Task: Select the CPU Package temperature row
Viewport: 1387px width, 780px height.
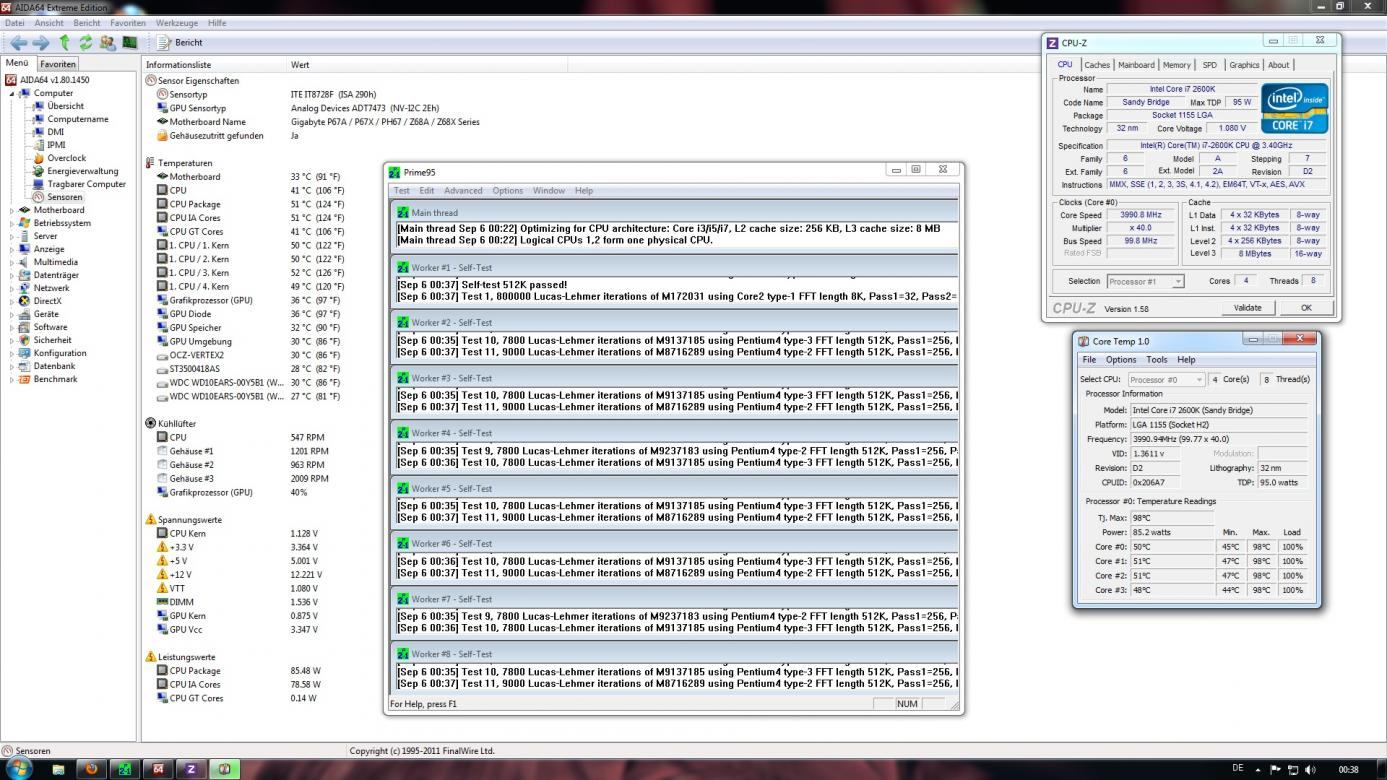Action: (250, 204)
